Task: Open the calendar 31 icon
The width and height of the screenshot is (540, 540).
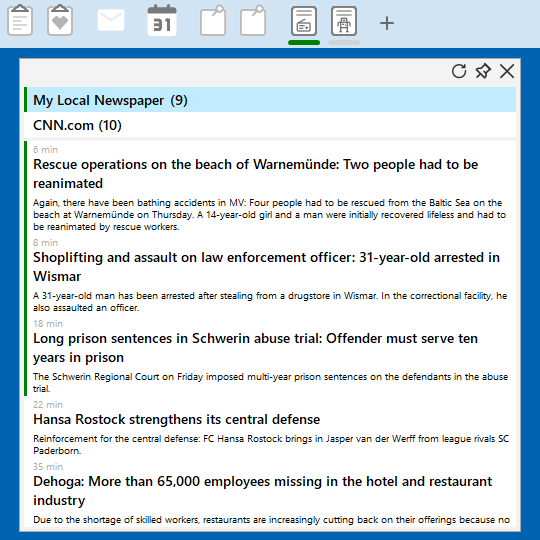Action: 162,21
